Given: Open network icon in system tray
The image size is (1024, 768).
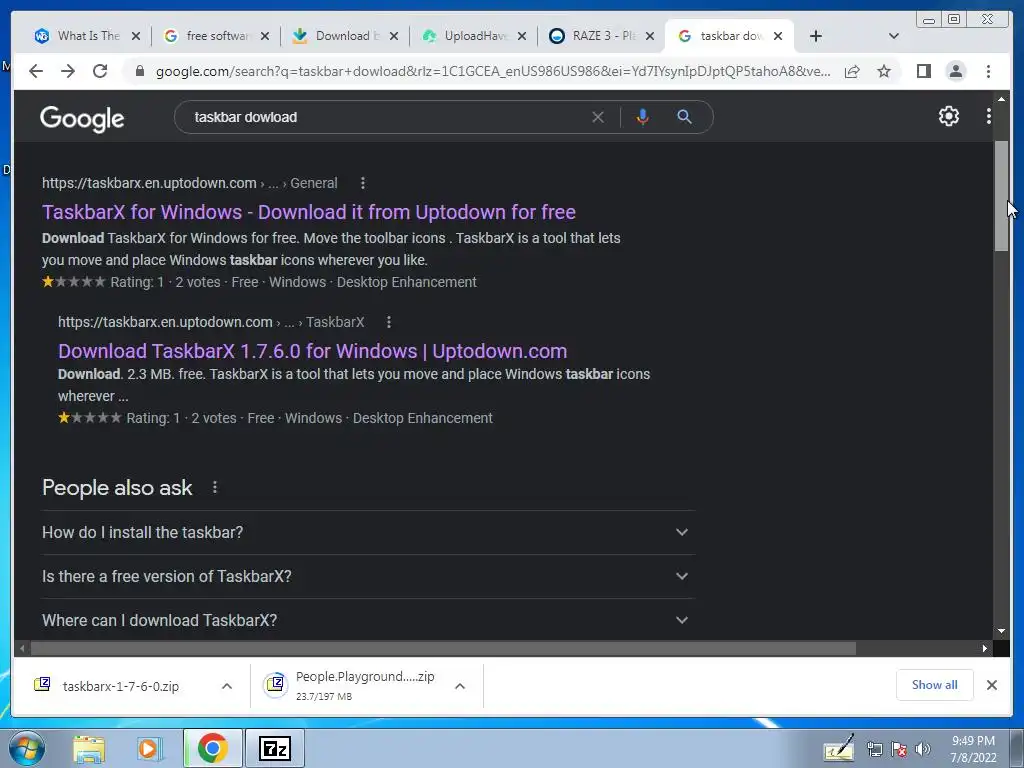Looking at the screenshot, I should 874,749.
